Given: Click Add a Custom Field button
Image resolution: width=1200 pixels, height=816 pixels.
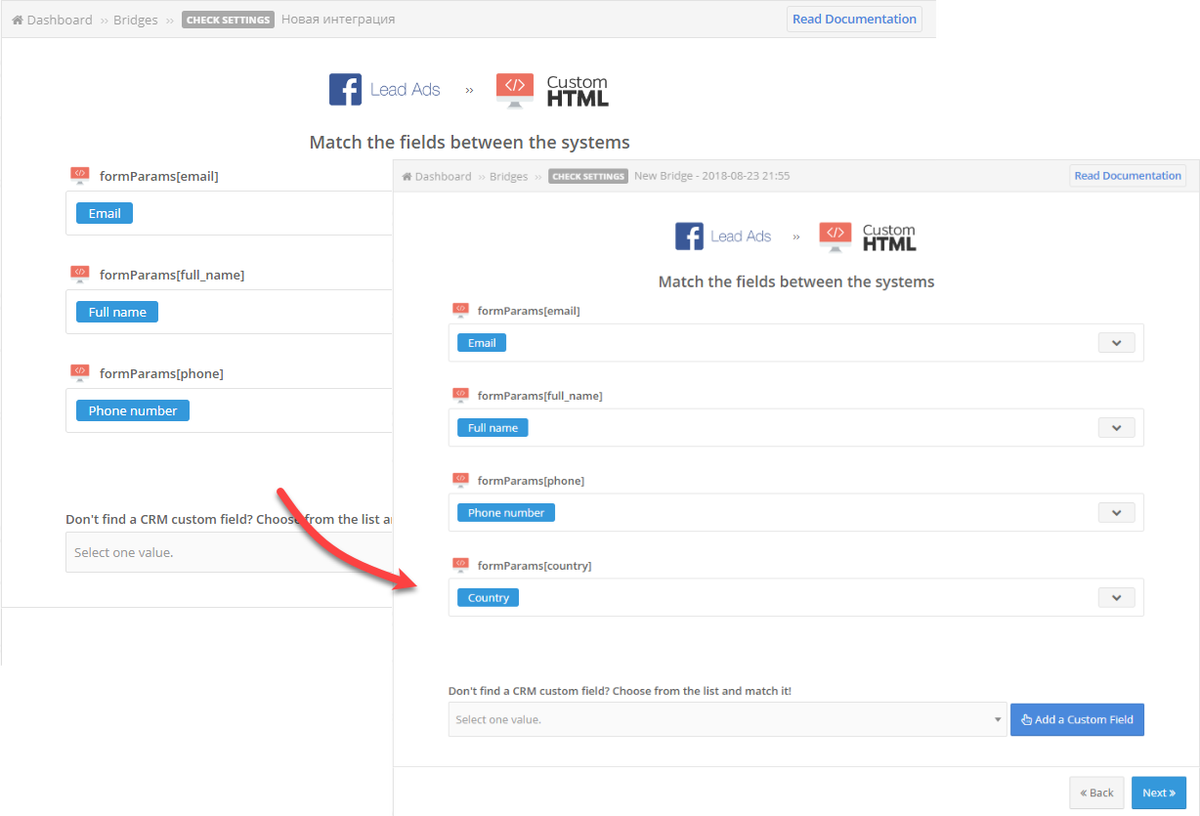Looking at the screenshot, I should tap(1077, 719).
